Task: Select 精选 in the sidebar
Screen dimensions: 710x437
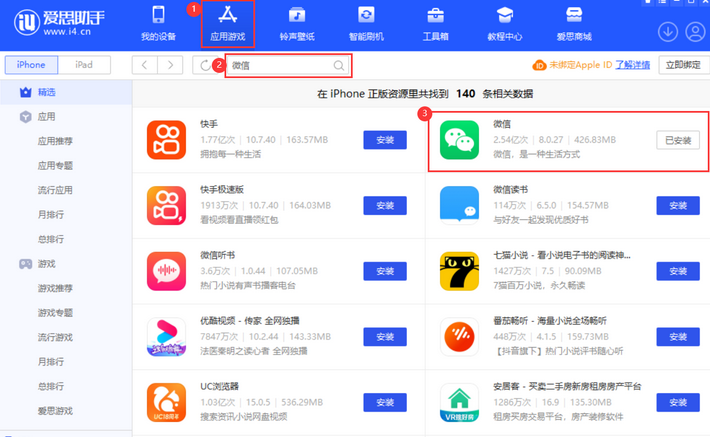Action: coord(66,92)
